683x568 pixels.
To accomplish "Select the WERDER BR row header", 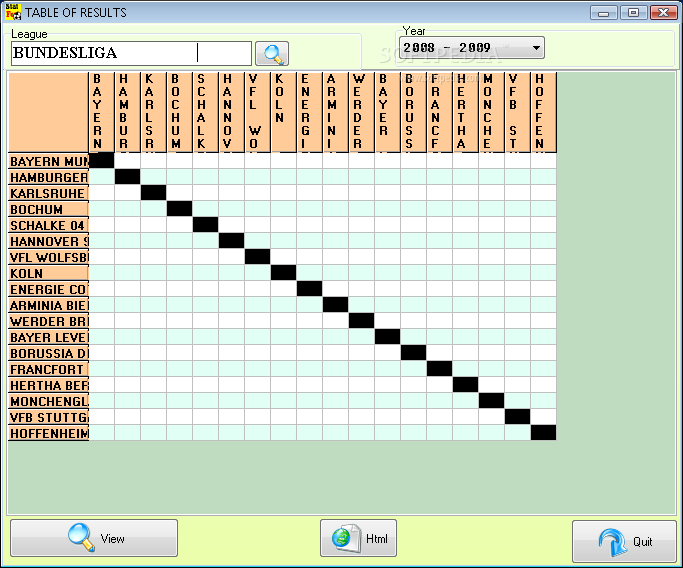I will pyautogui.click(x=48, y=321).
